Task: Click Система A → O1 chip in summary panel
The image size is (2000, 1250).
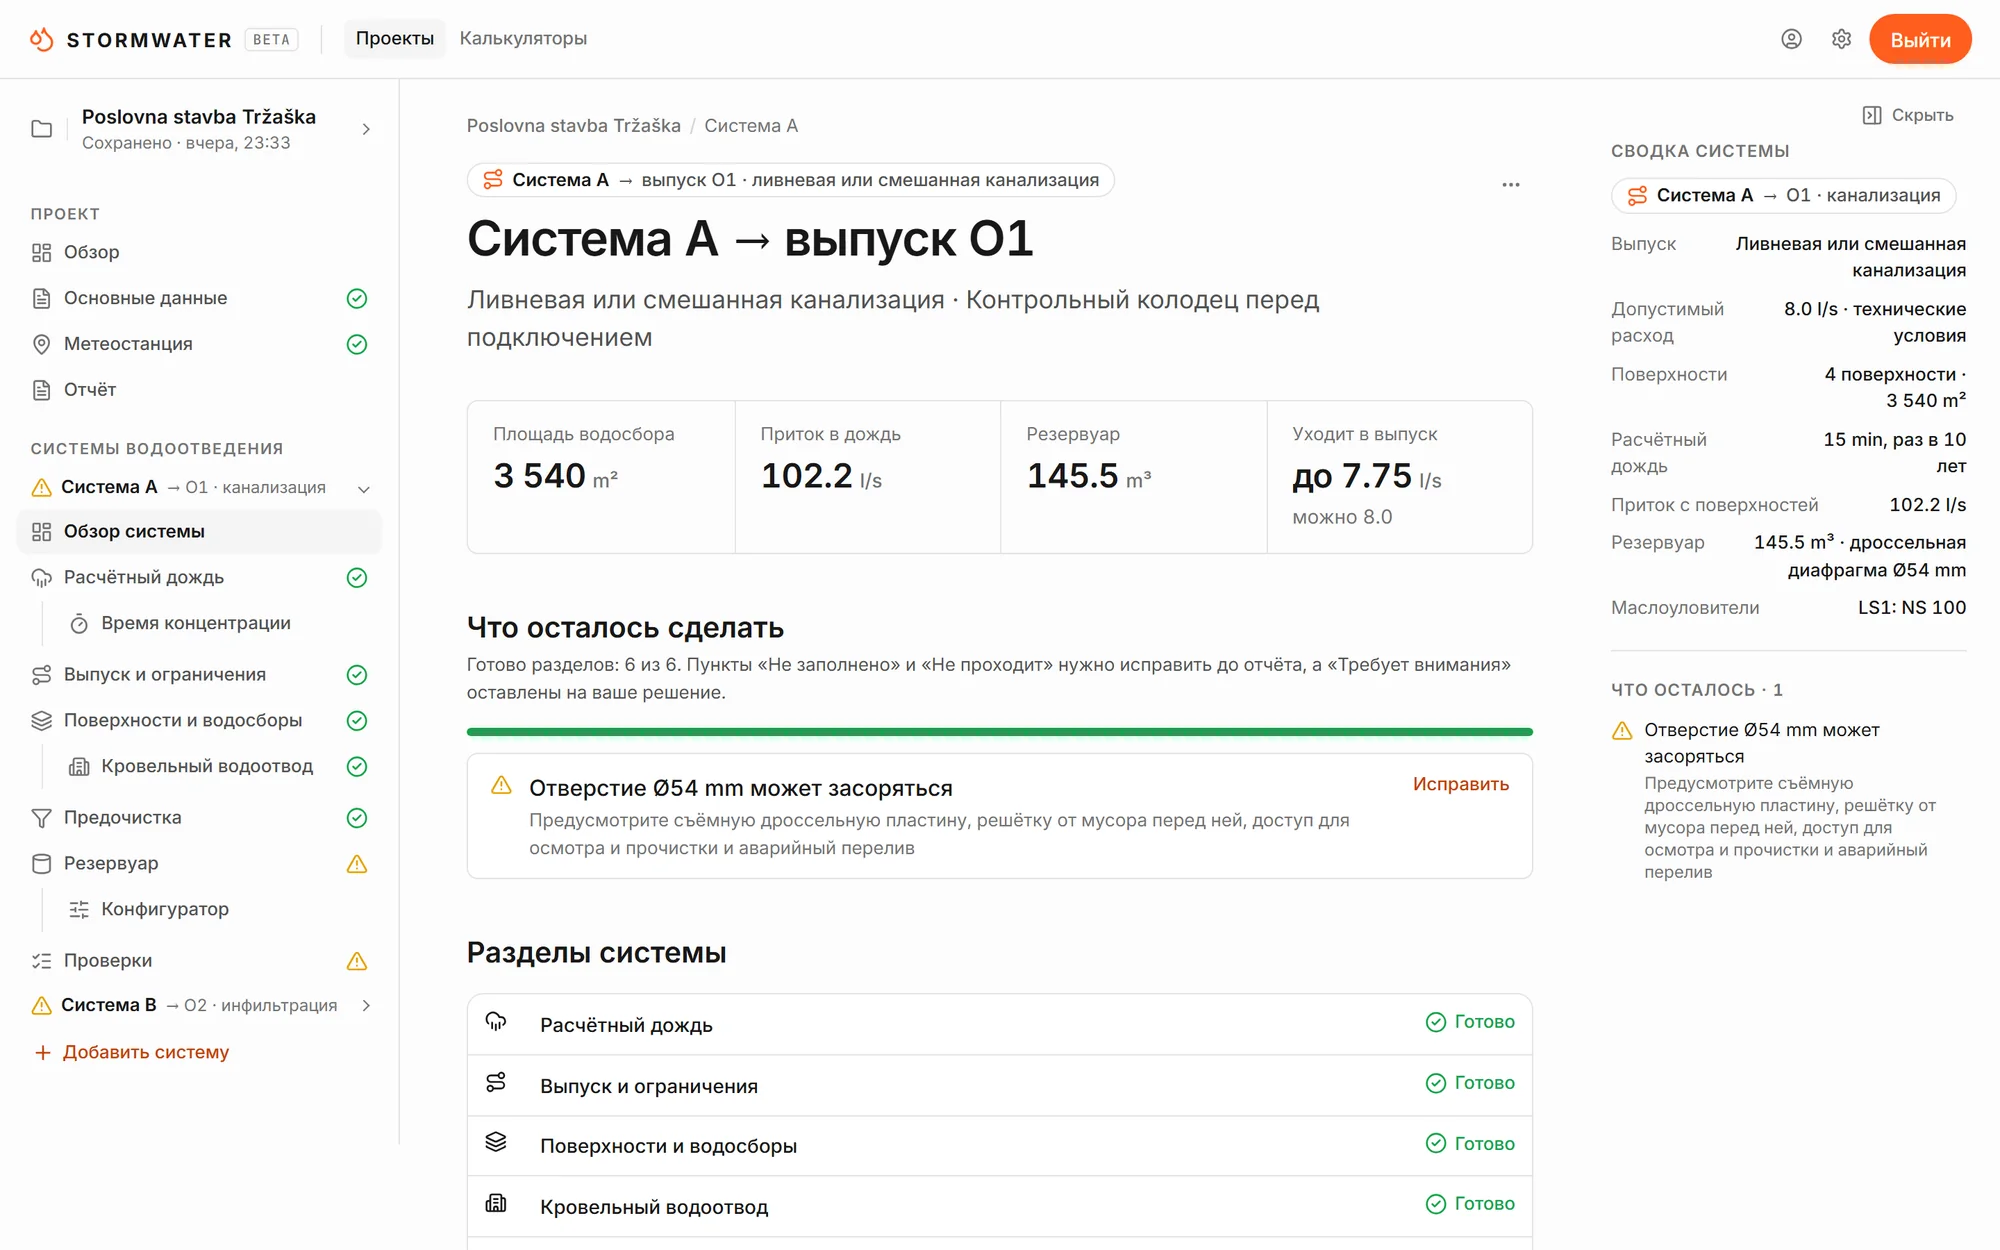Action: pyautogui.click(x=1784, y=195)
